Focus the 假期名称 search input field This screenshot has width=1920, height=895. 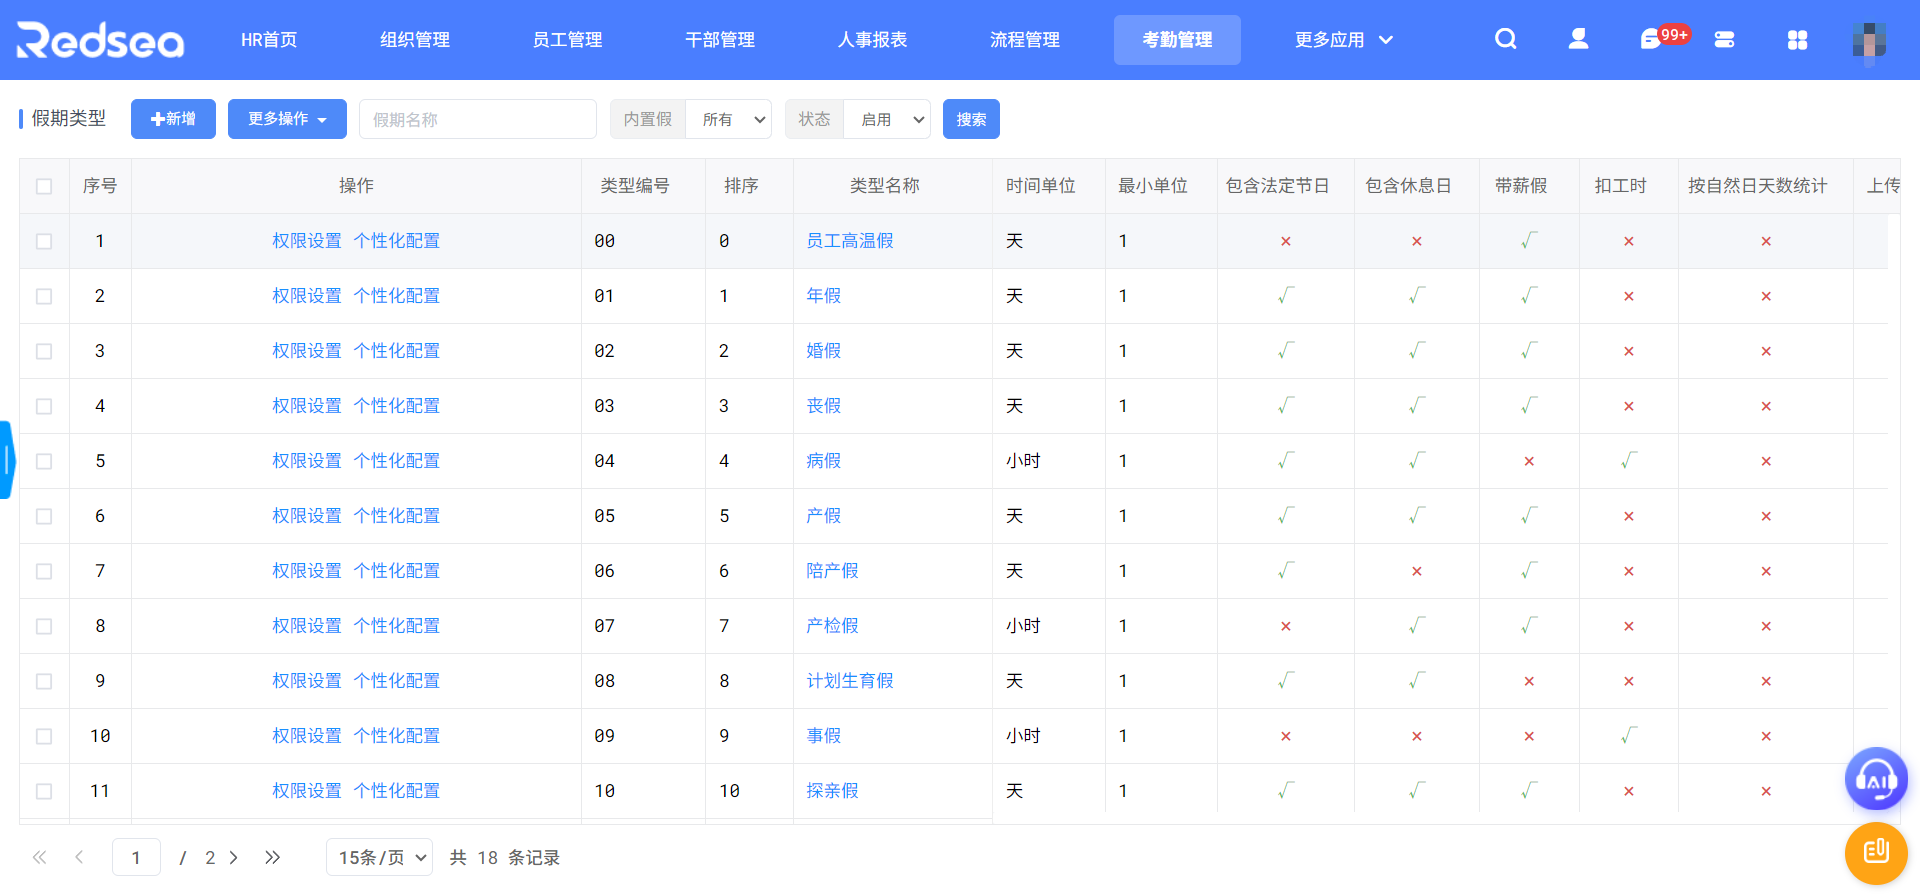[477, 119]
